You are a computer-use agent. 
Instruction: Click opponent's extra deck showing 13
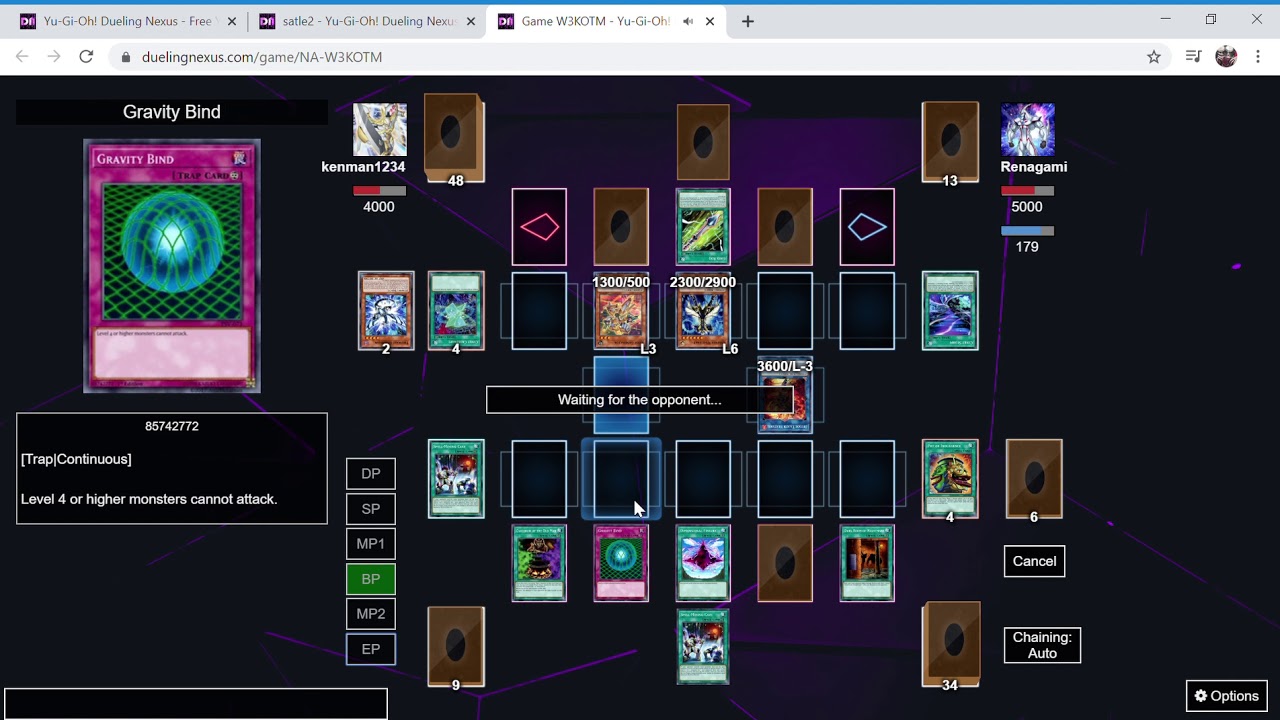(950, 143)
